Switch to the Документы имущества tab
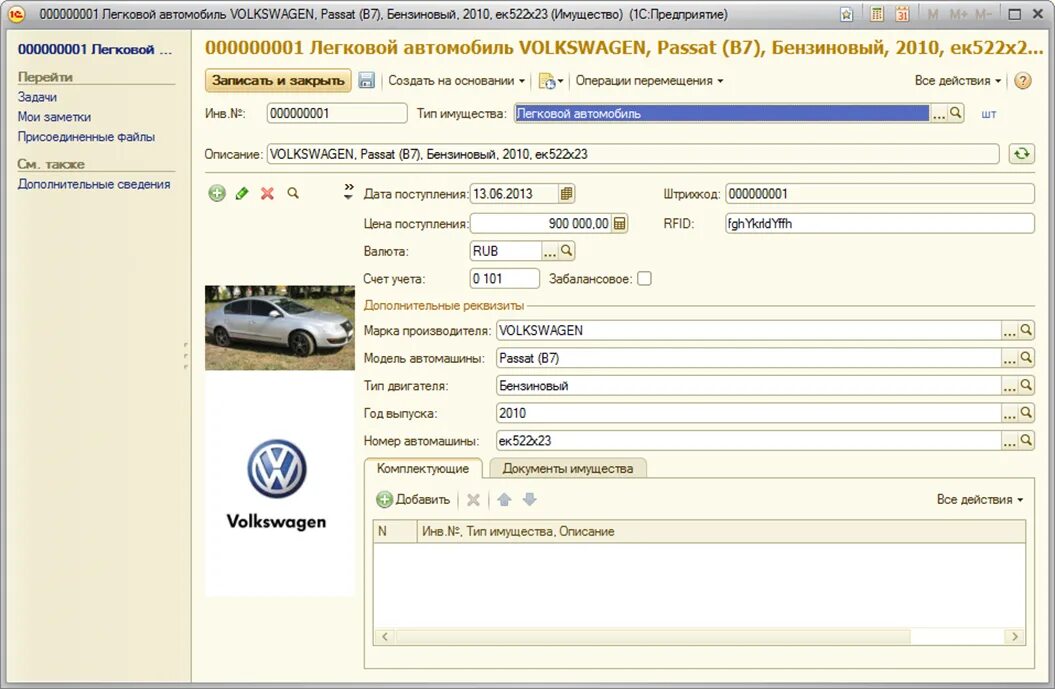The height and width of the screenshot is (689, 1055). (x=567, y=468)
